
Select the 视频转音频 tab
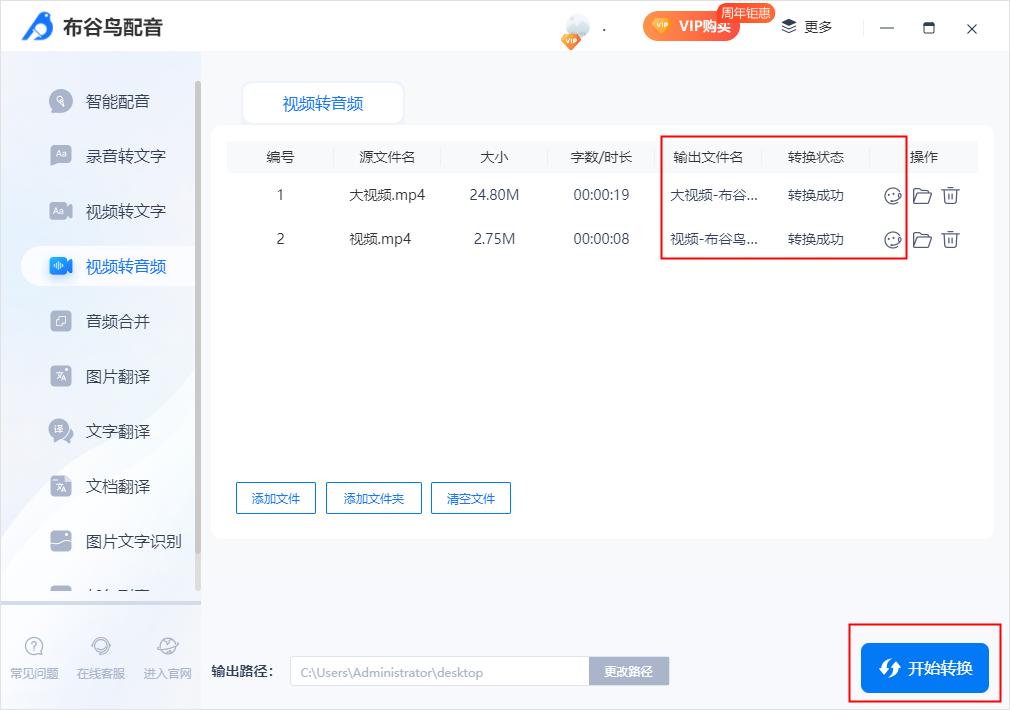(322, 102)
